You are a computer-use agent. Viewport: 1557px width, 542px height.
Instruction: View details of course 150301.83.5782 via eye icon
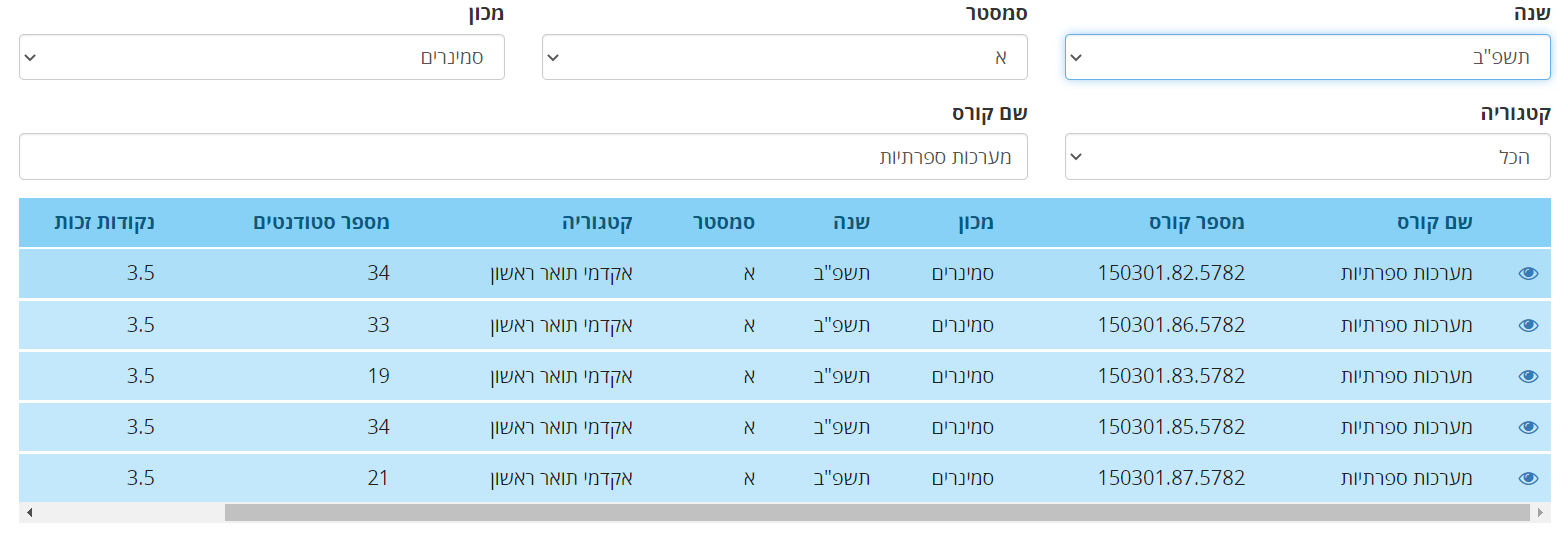pyautogui.click(x=1528, y=376)
